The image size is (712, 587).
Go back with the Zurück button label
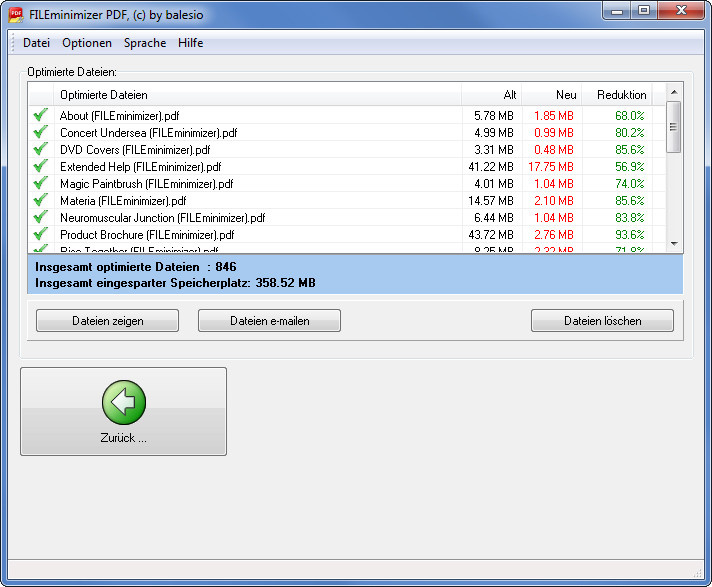[124, 438]
